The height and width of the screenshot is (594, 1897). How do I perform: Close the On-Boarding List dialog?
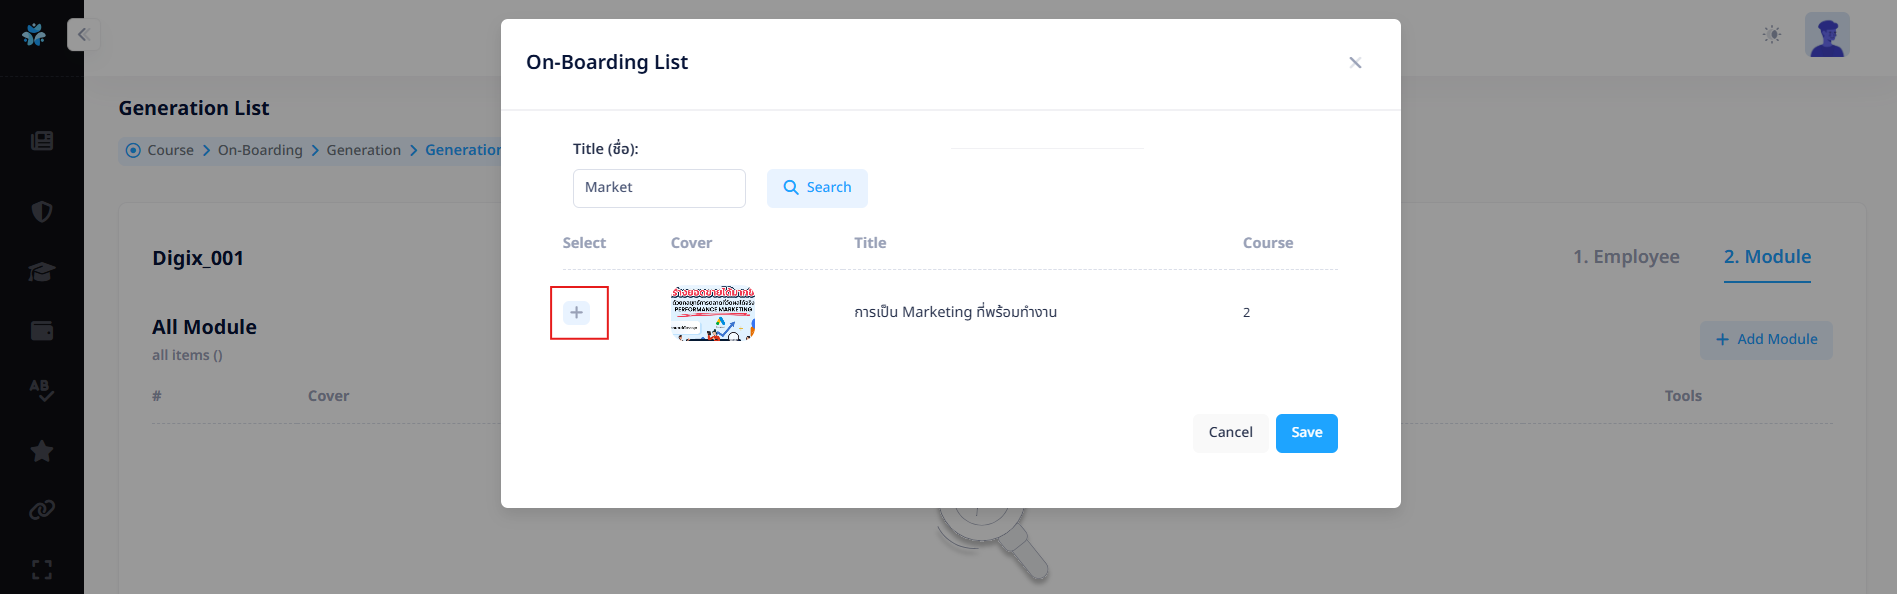pyautogui.click(x=1355, y=63)
